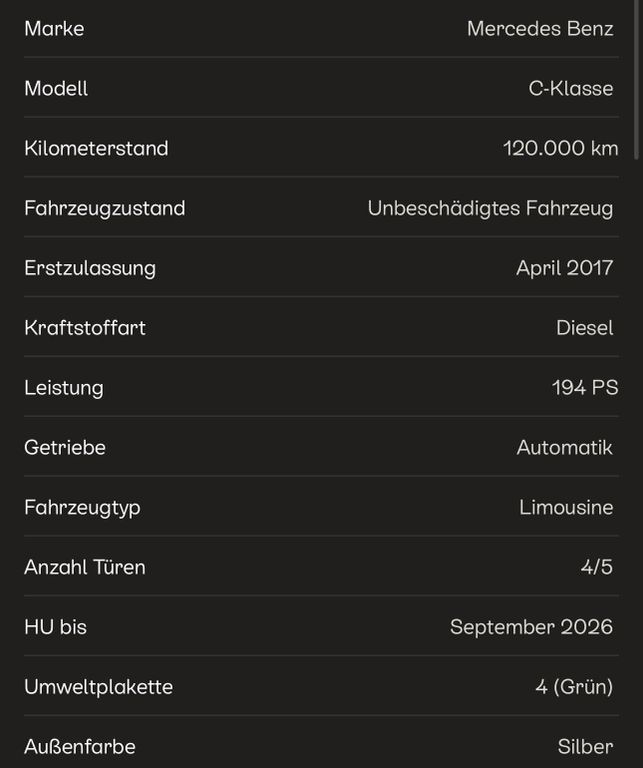Click the Anzahl Türen label
Screen dimensions: 643x768
point(85,568)
